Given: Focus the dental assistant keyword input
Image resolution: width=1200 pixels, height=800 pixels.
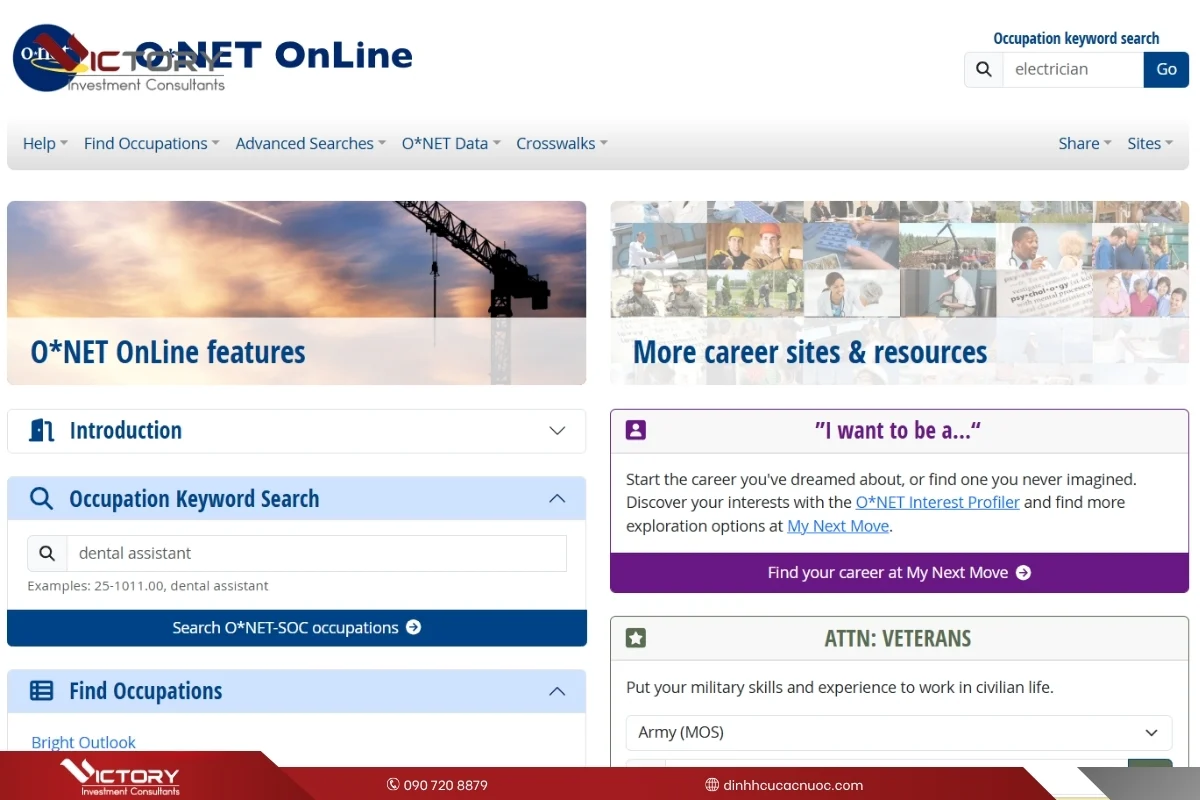Looking at the screenshot, I should 316,553.
